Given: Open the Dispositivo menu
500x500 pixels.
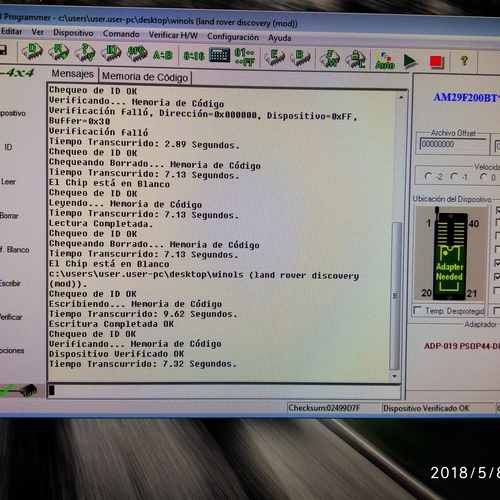Looking at the screenshot, I should [x=73, y=33].
